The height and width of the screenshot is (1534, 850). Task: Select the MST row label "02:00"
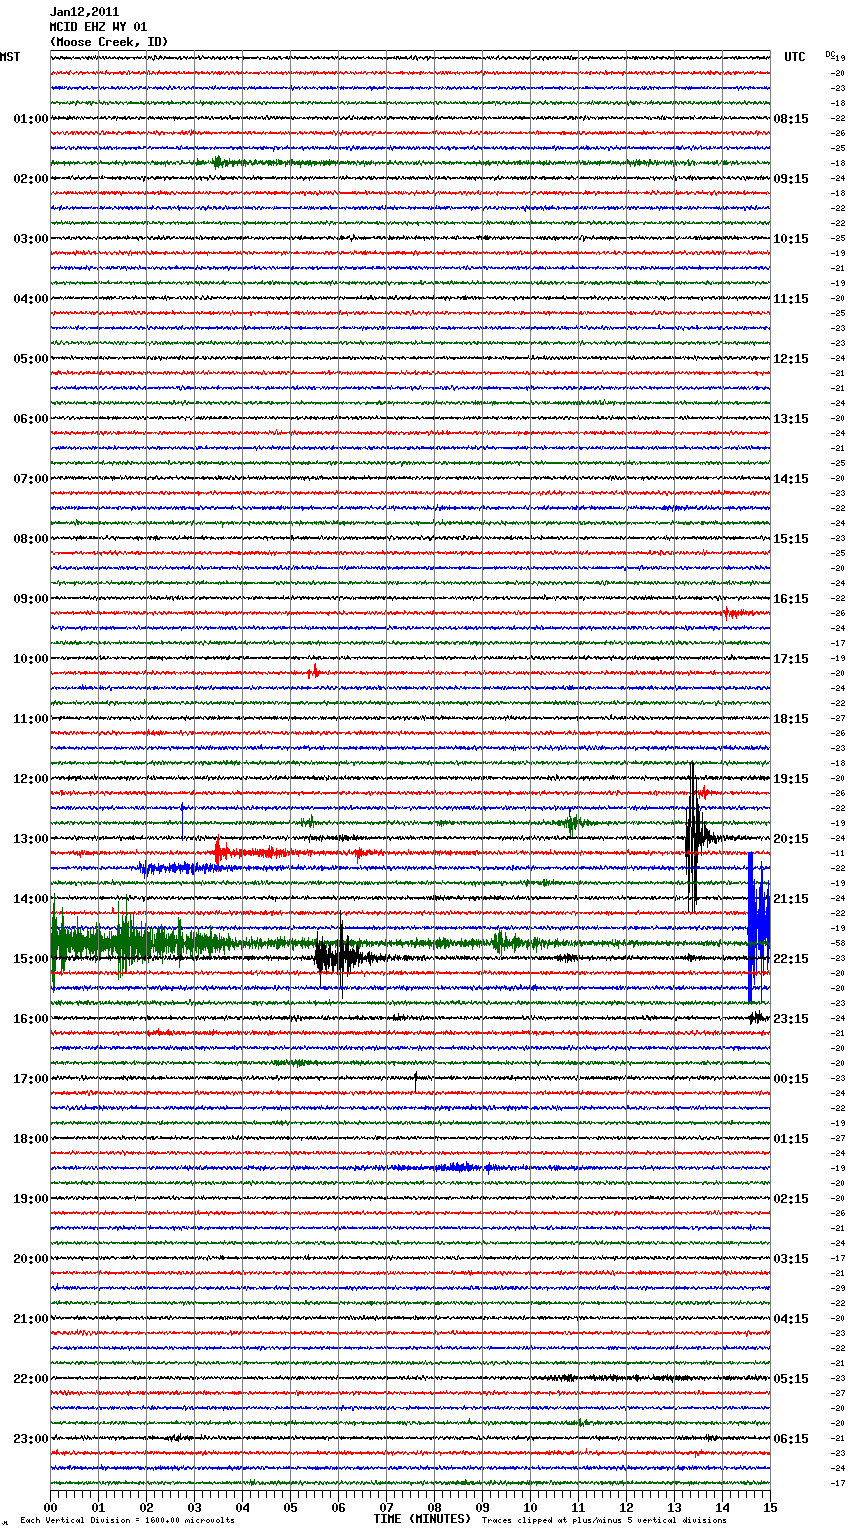[30, 179]
